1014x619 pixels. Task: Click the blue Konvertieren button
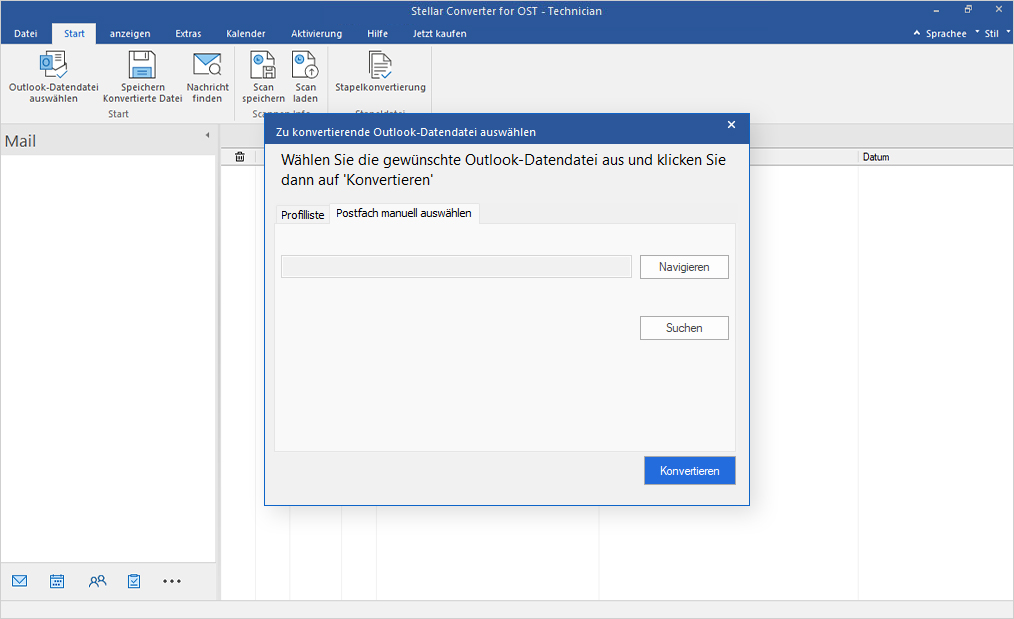point(689,471)
